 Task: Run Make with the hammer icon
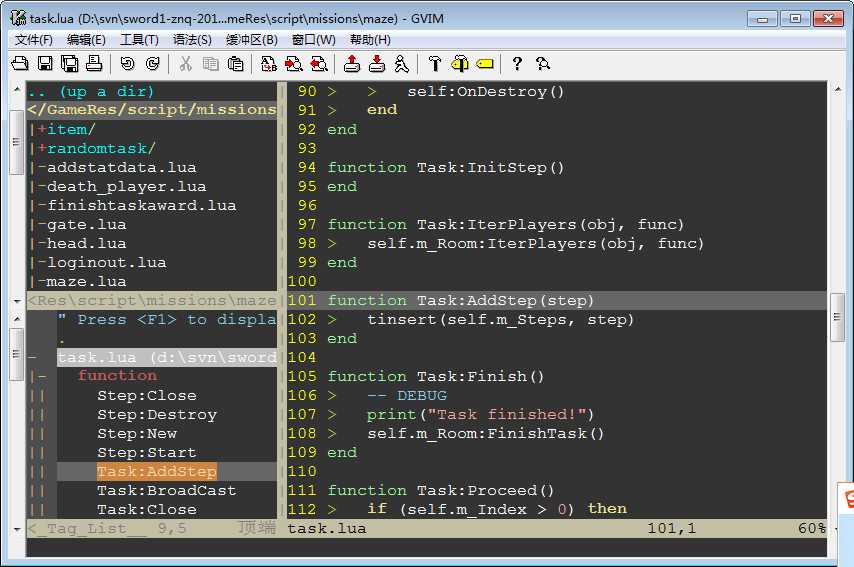435,64
